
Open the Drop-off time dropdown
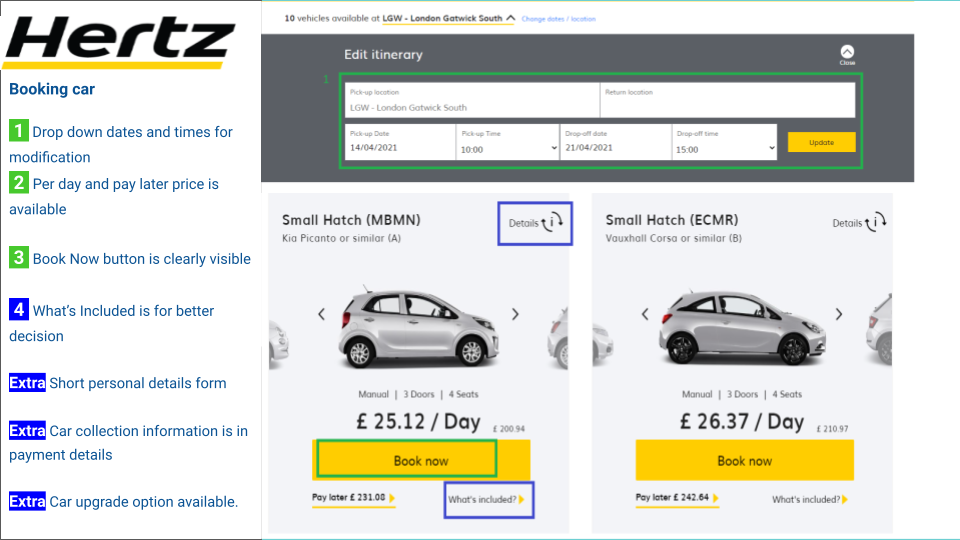pos(724,143)
